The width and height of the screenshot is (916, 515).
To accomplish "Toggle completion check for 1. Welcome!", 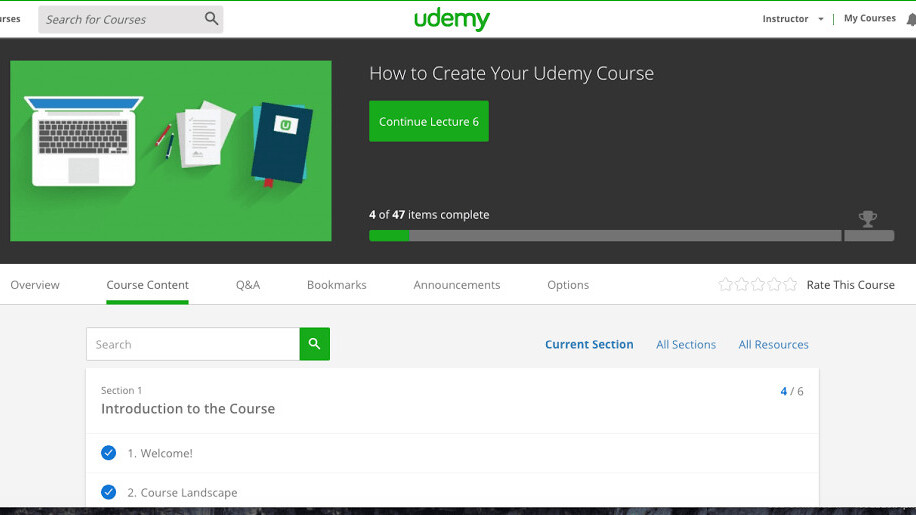I will tap(109, 453).
